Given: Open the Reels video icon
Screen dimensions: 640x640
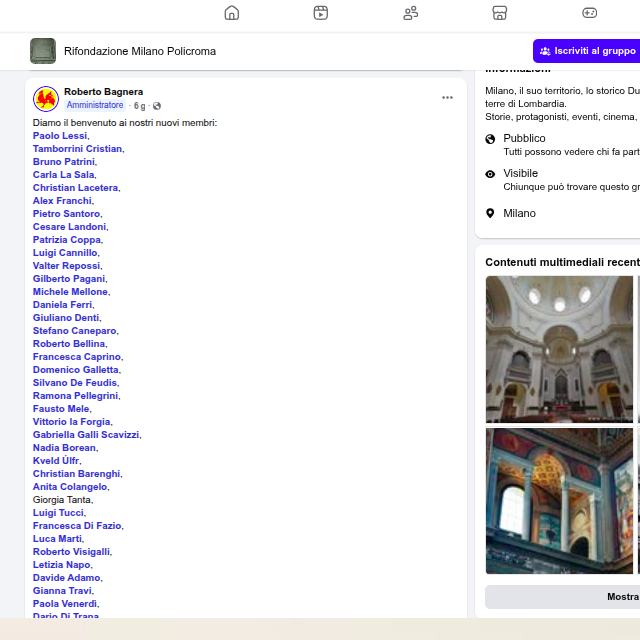Looking at the screenshot, I should 321,13.
